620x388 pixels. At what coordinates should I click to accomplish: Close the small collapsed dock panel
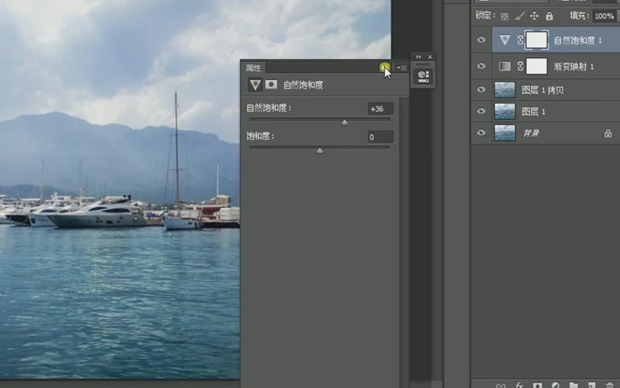point(430,57)
